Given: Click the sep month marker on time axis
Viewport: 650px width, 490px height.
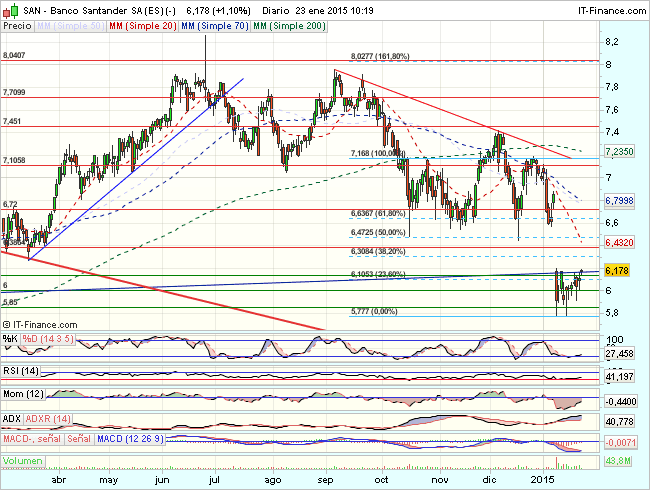Looking at the screenshot, I should tap(325, 480).
